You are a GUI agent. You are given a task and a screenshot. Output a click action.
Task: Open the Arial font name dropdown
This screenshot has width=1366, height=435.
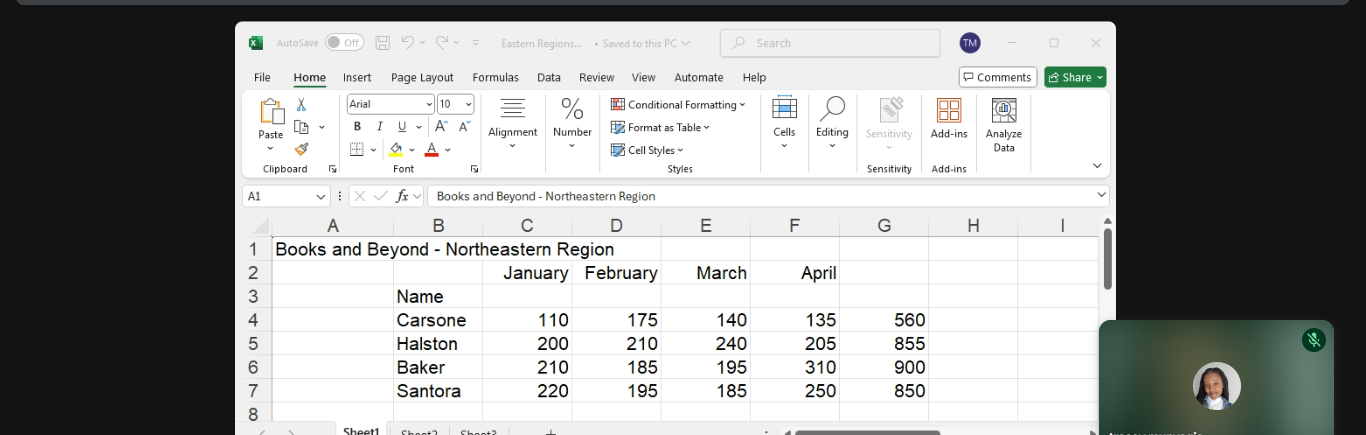(x=429, y=104)
